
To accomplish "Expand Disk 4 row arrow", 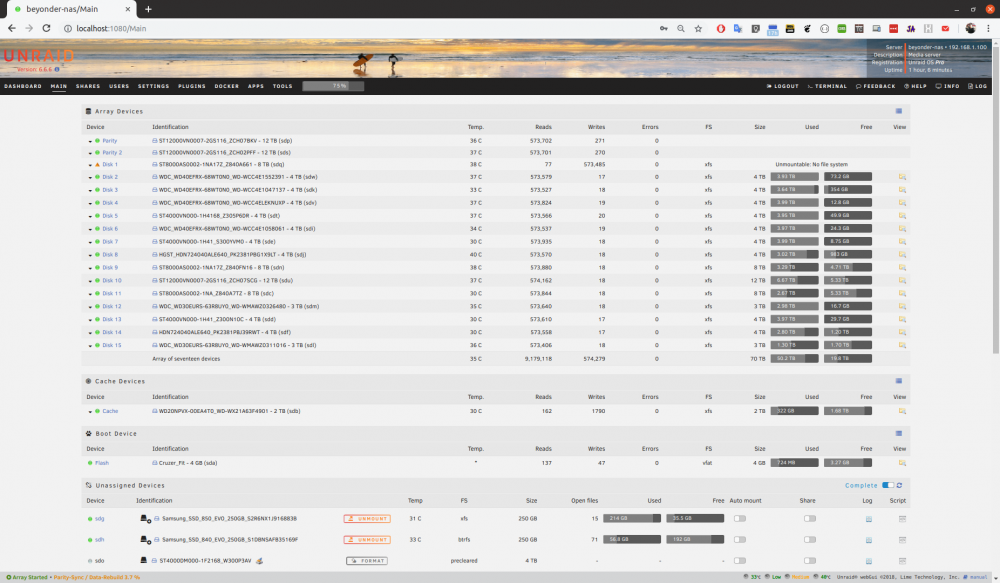I will (90, 203).
